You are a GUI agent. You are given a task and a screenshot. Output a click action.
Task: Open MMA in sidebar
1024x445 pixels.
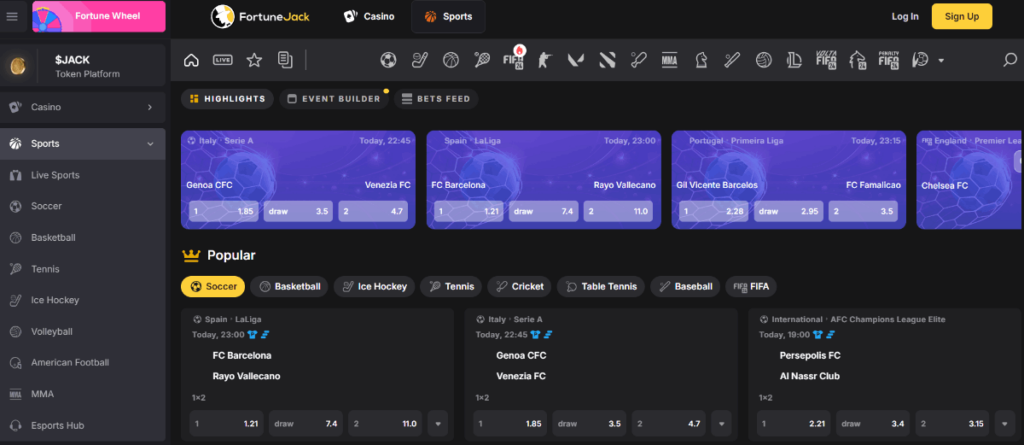[x=82, y=394]
